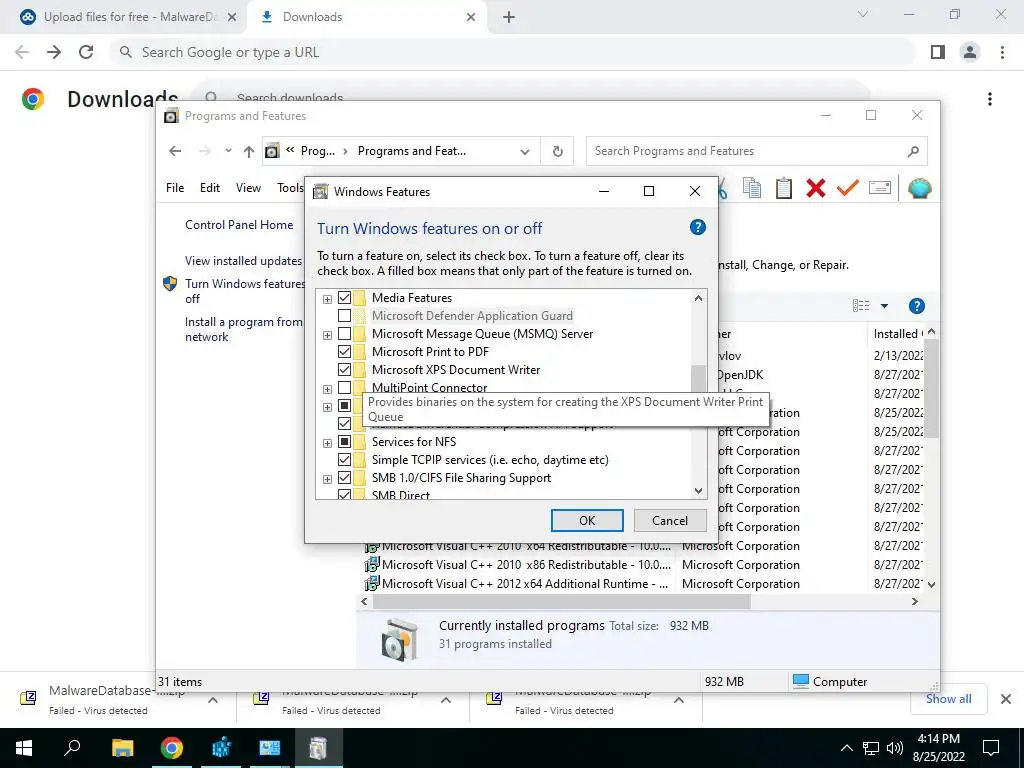Click the Programs and Features search magnifier
This screenshot has width=1024, height=768.
tap(913, 151)
